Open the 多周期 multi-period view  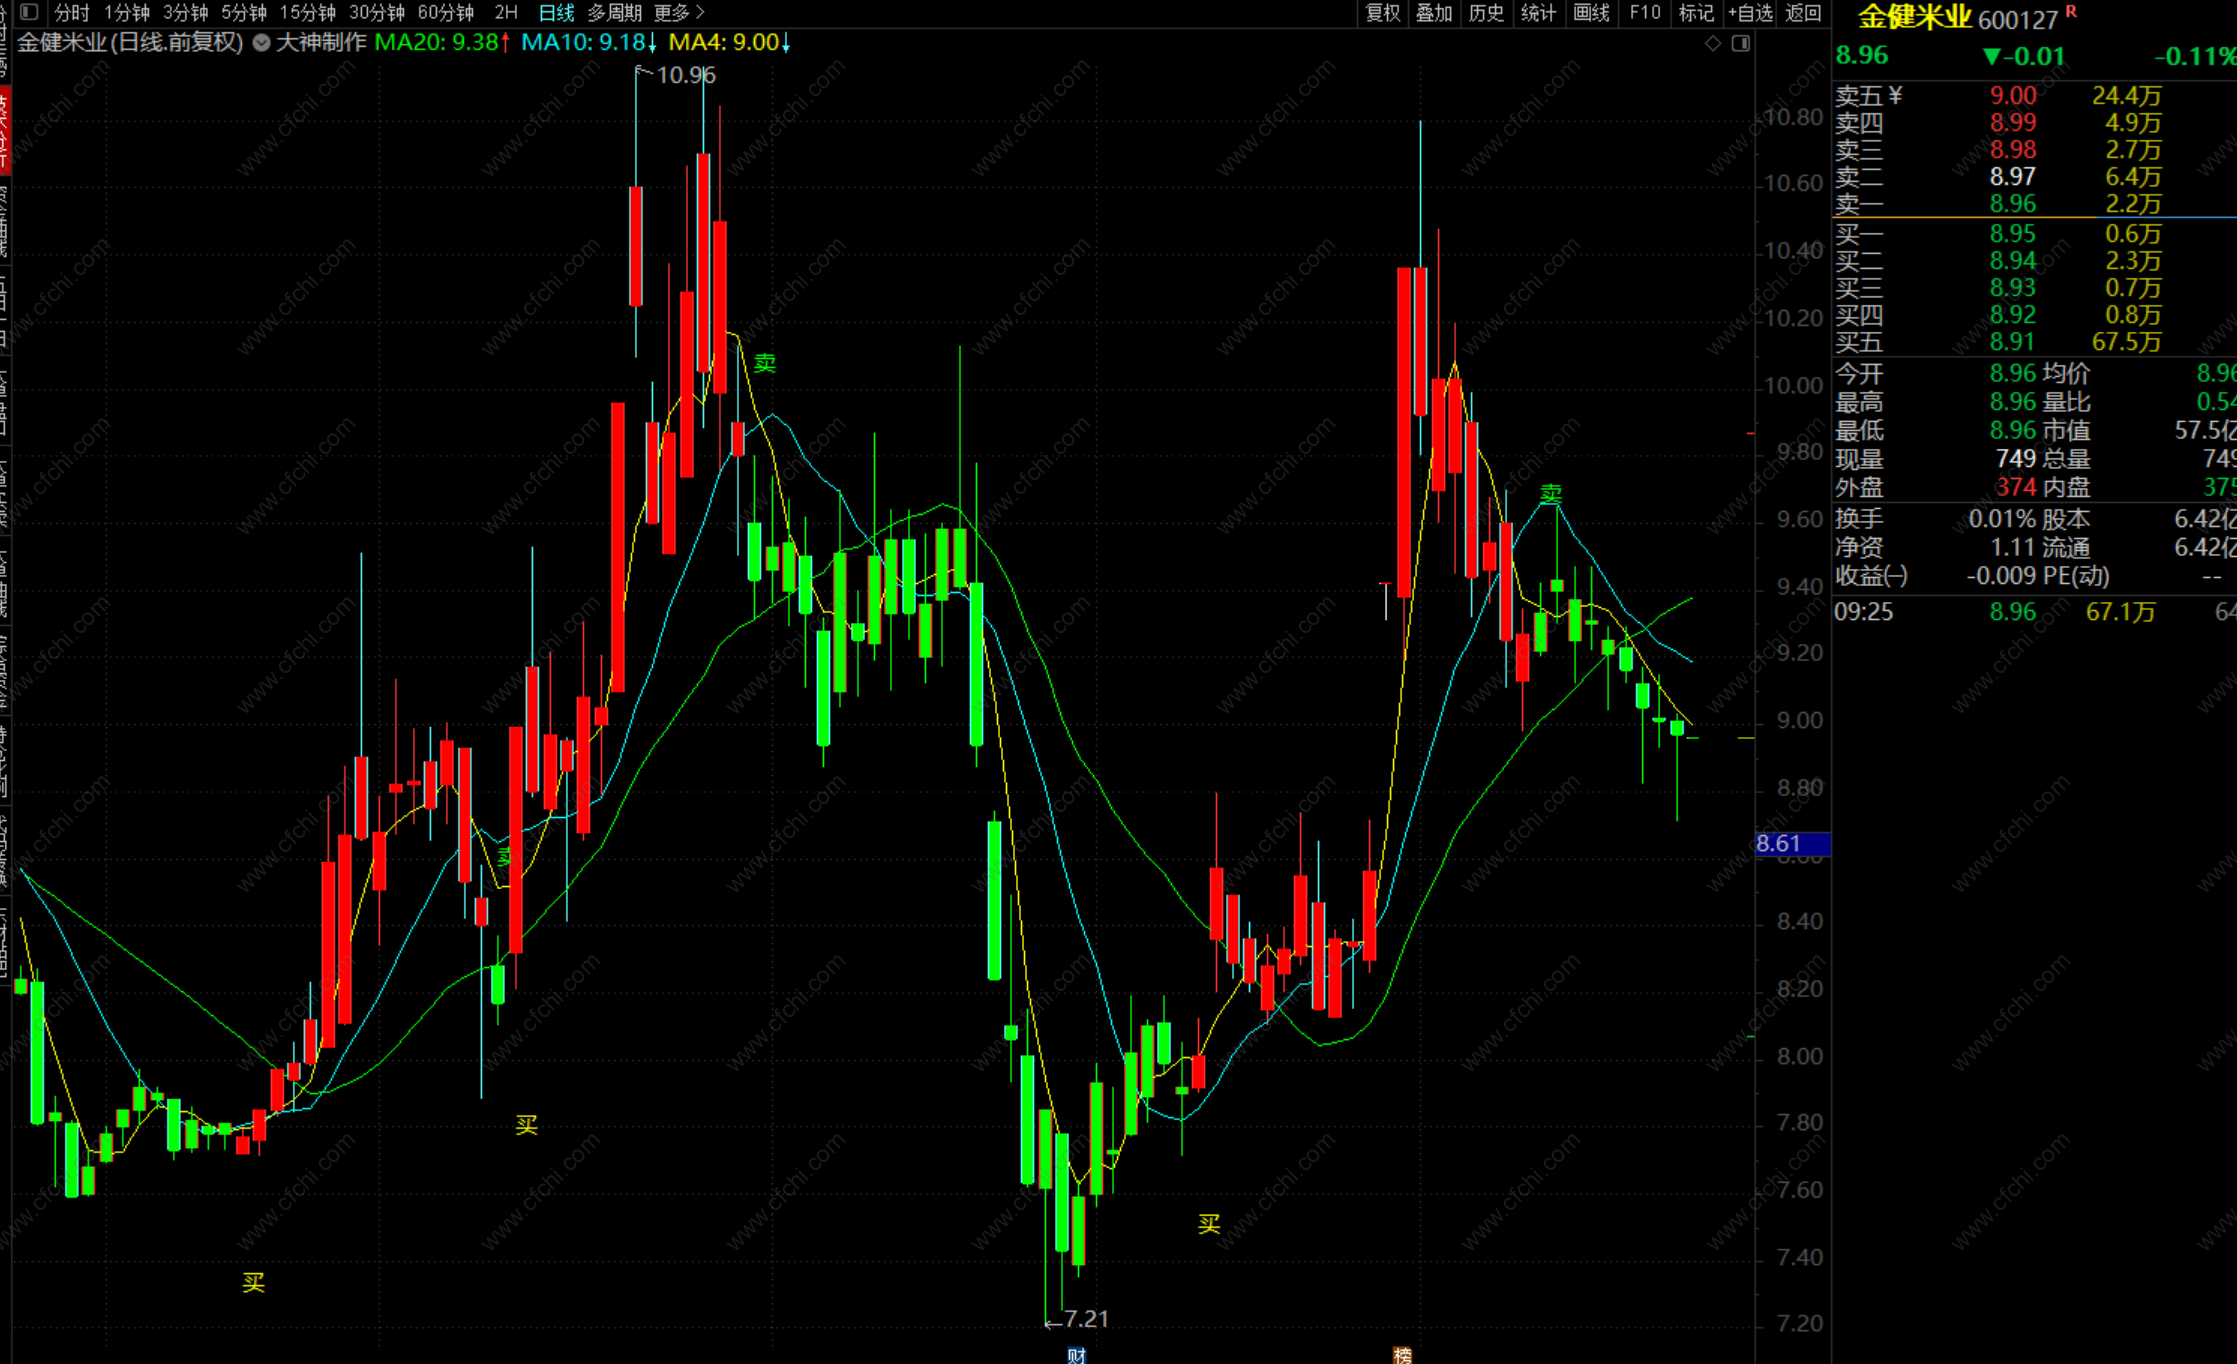pyautogui.click(x=614, y=13)
